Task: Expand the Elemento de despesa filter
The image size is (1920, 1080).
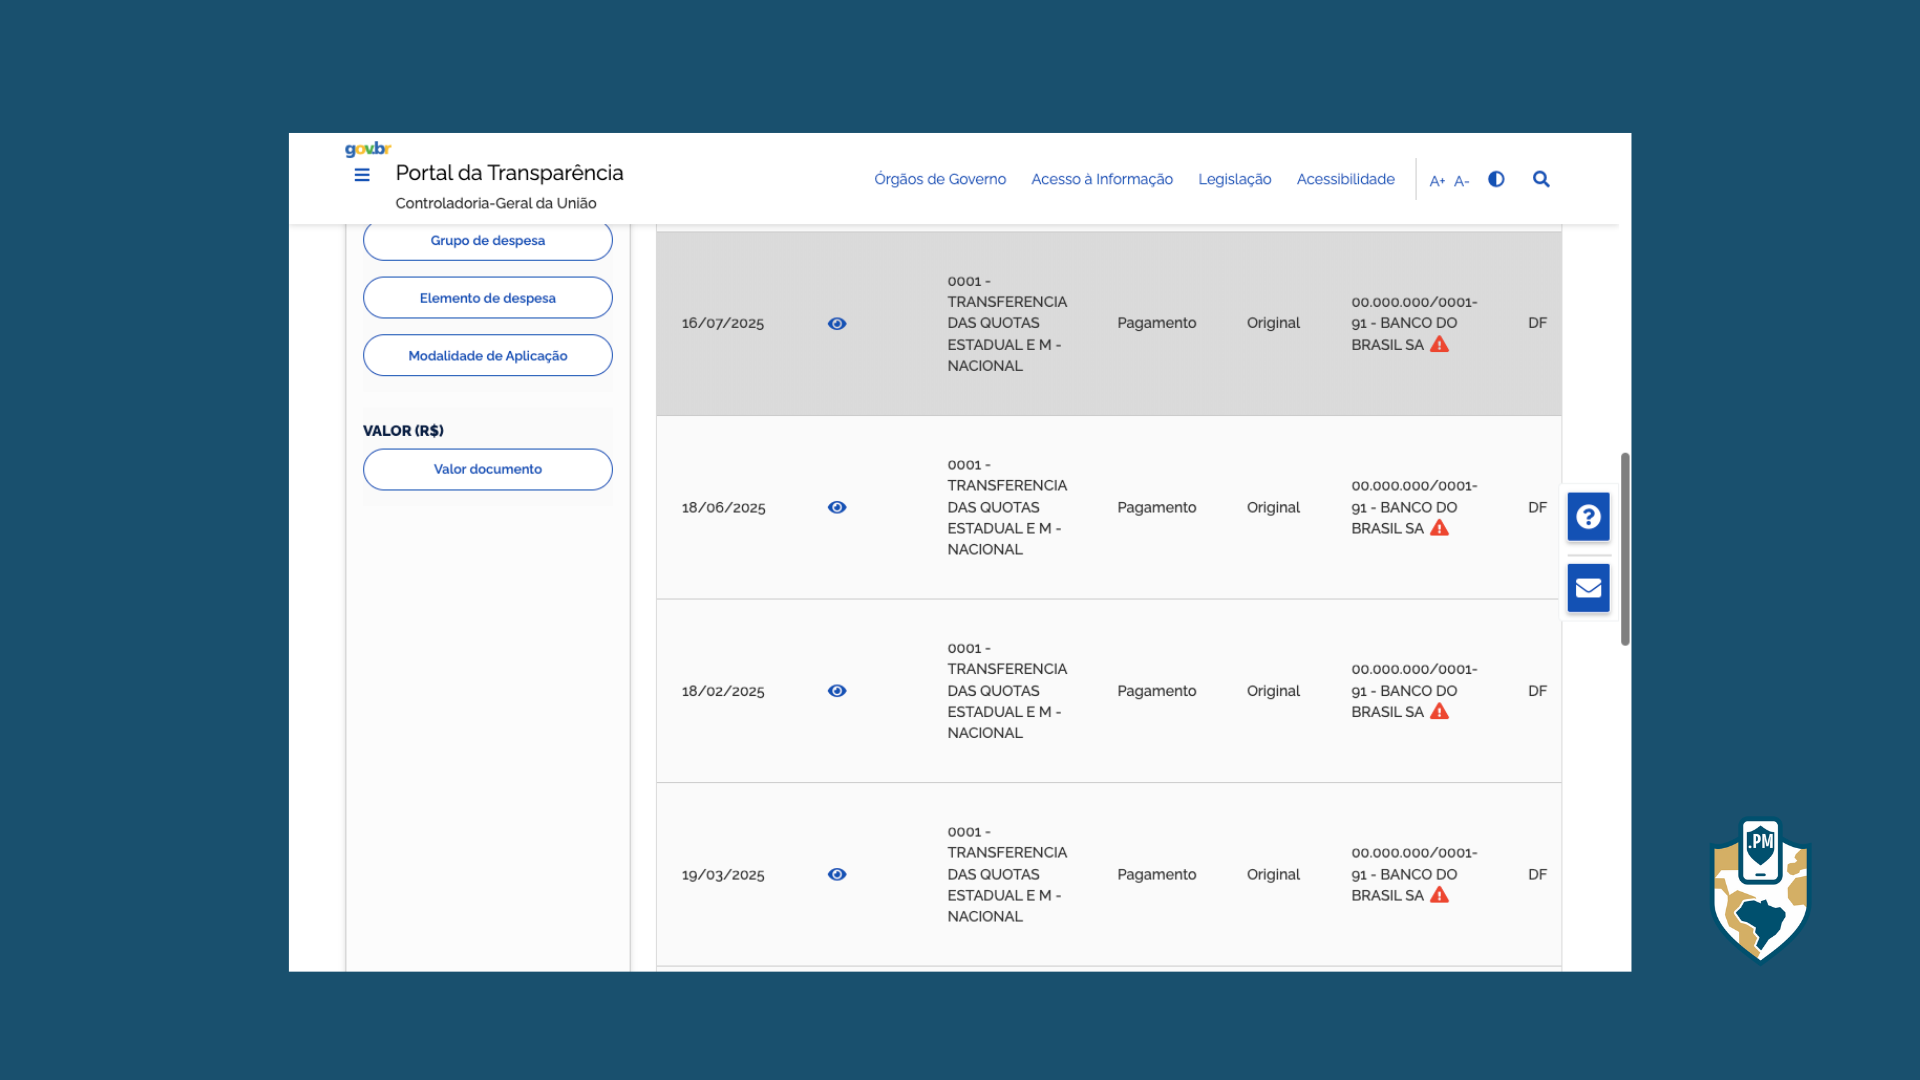Action: (488, 298)
